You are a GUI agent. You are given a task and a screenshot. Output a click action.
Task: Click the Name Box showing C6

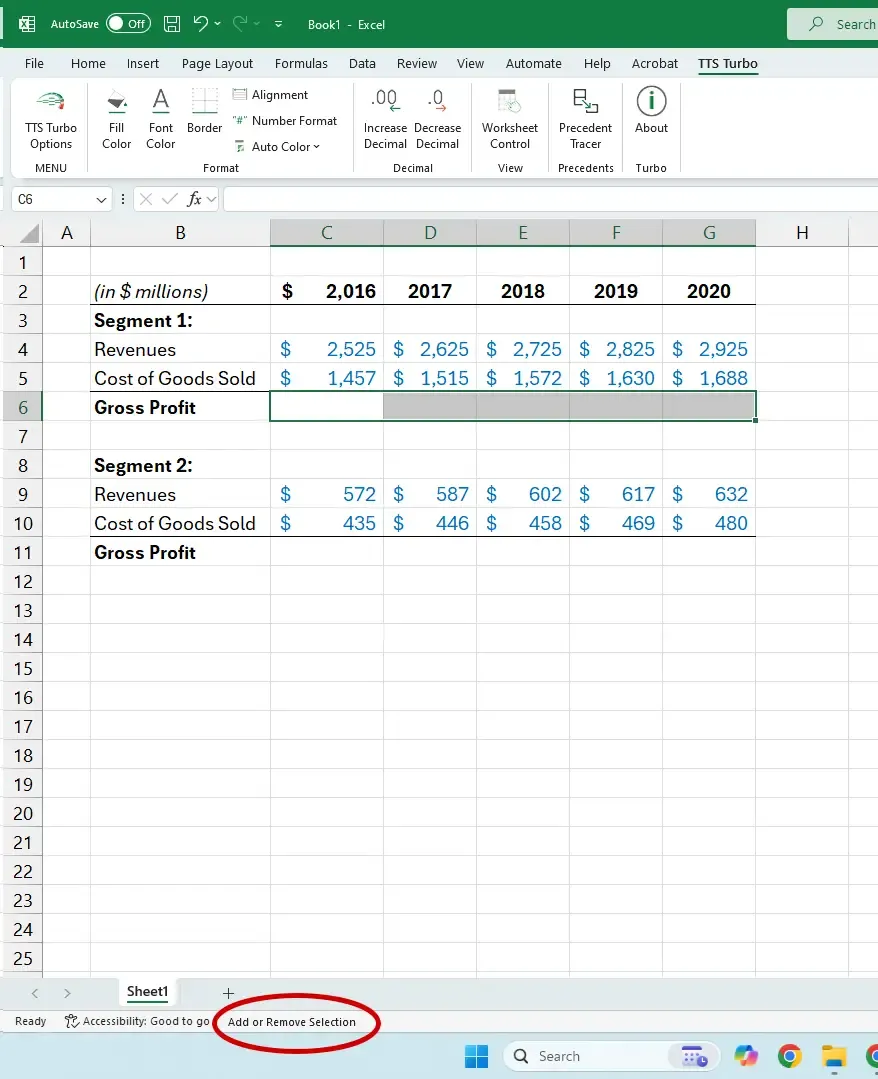(52, 200)
